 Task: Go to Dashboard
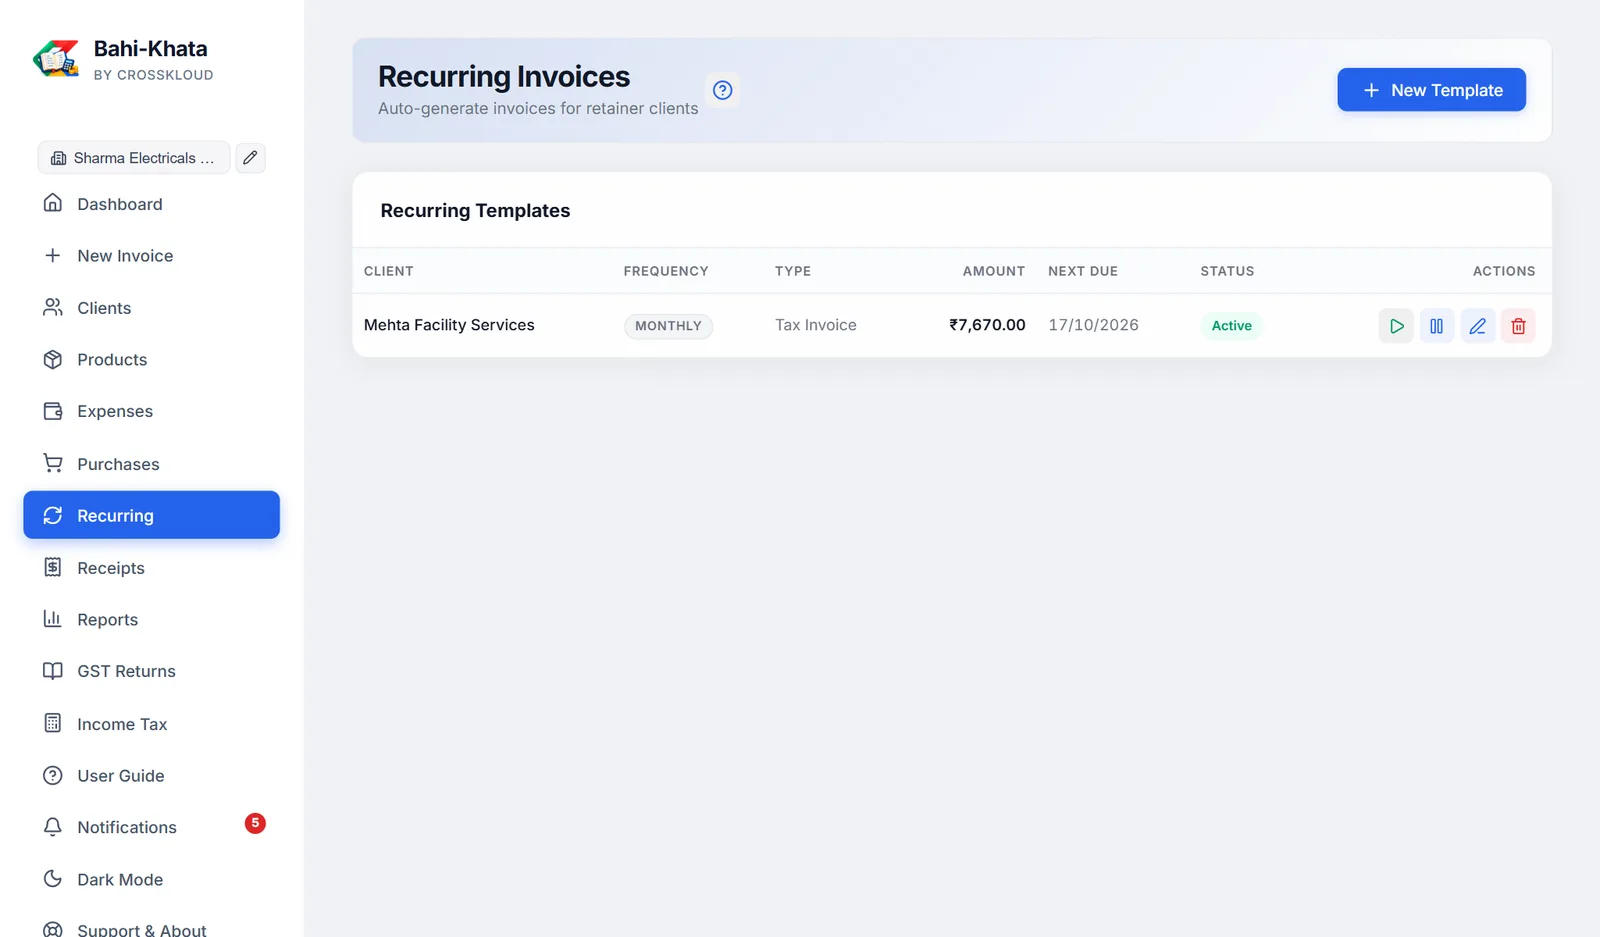pos(152,204)
